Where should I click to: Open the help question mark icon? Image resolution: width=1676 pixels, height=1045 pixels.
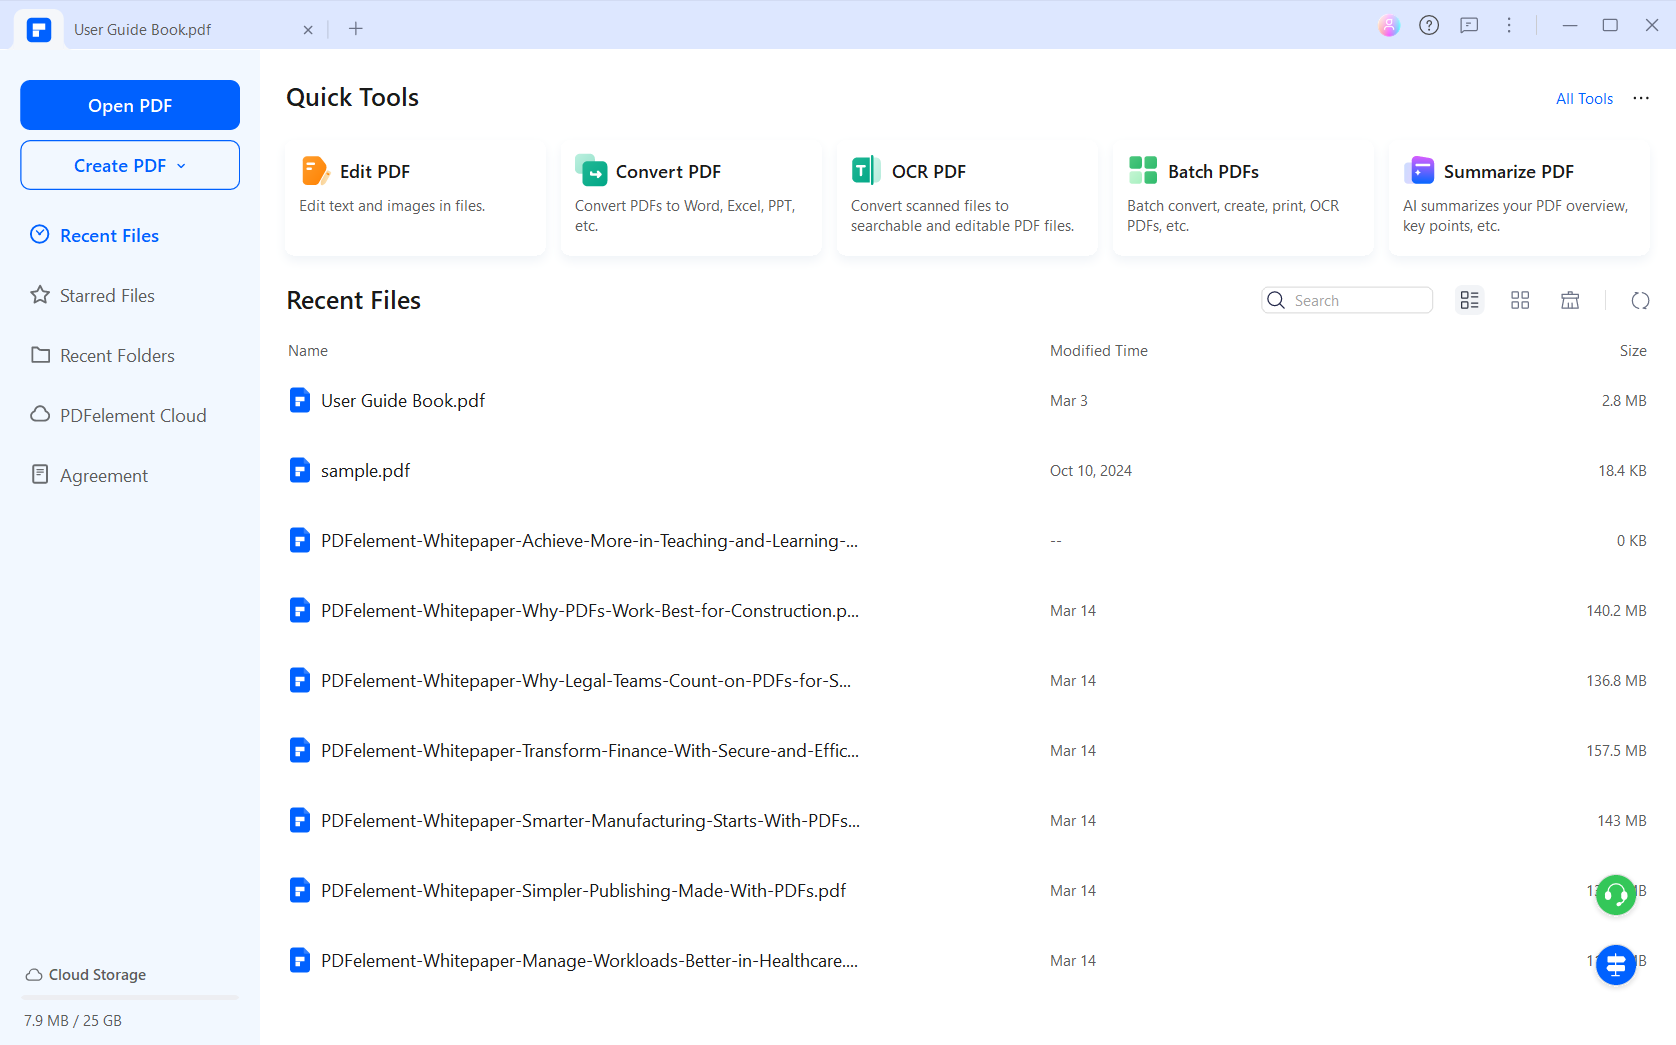click(1429, 26)
